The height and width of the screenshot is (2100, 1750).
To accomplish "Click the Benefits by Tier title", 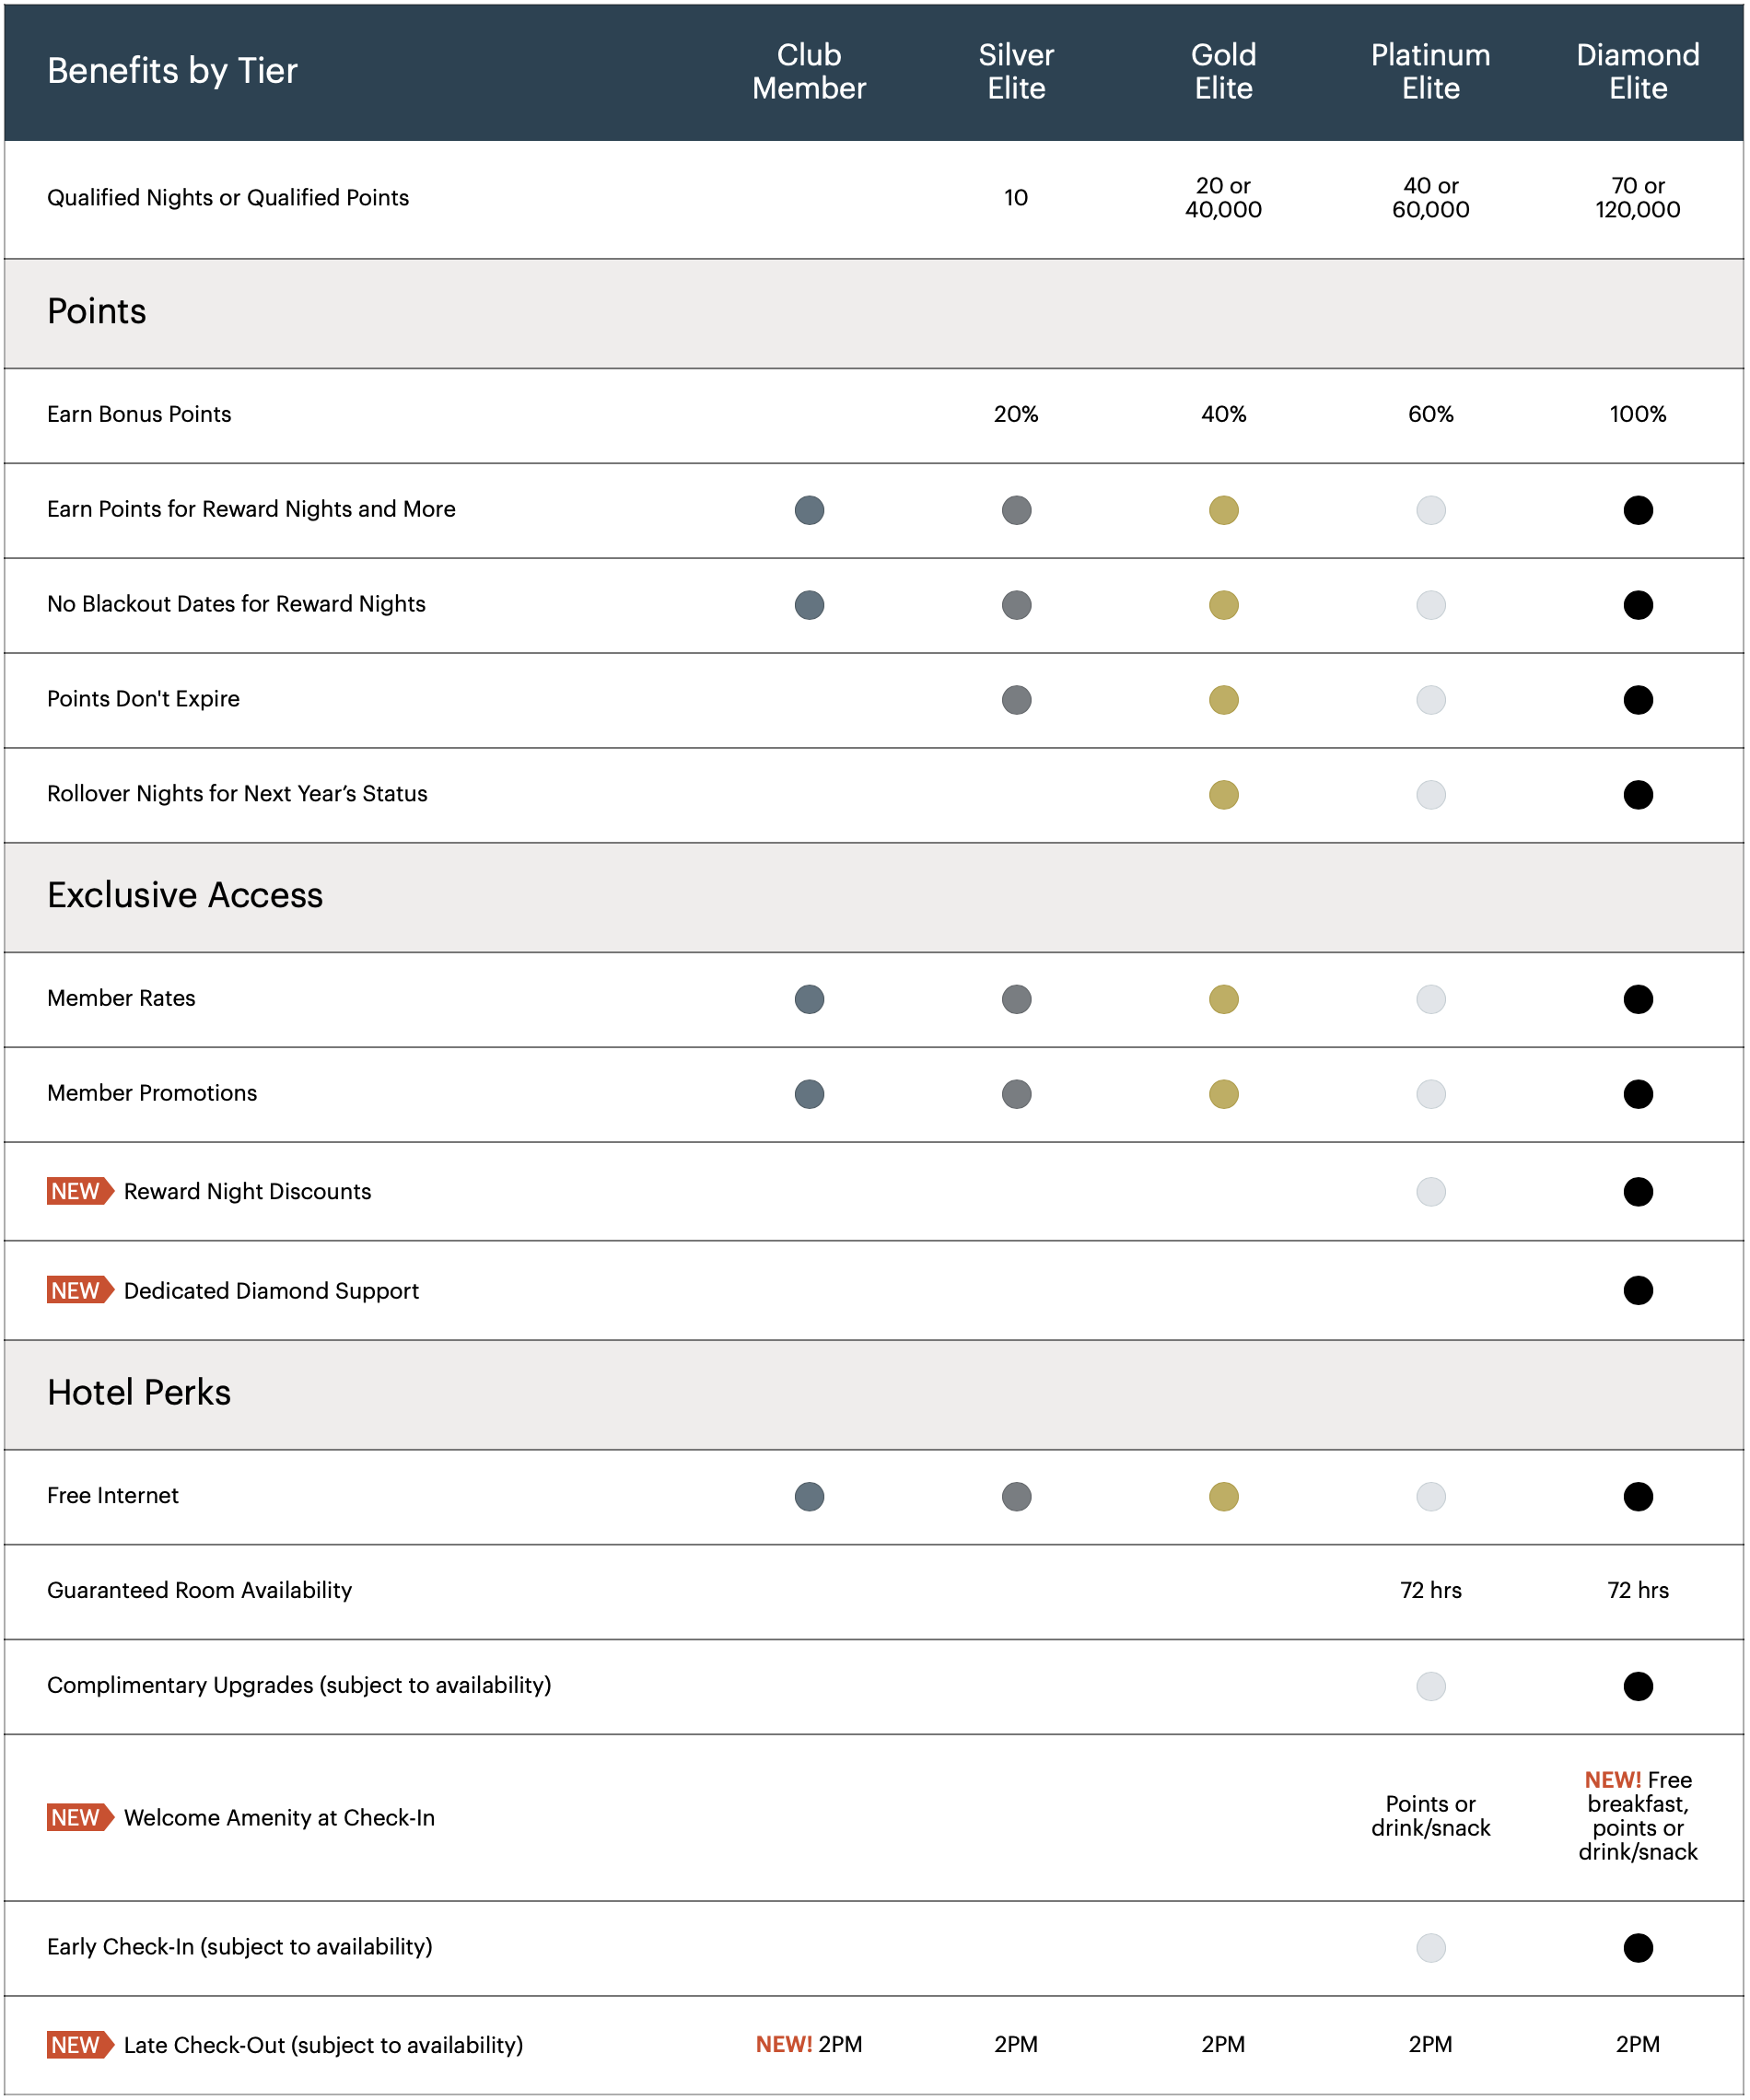I will (x=172, y=71).
